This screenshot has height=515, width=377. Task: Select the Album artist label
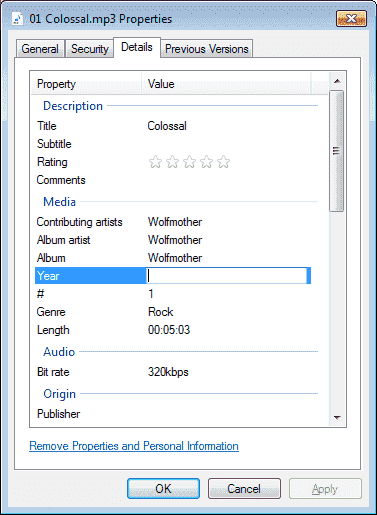click(63, 240)
